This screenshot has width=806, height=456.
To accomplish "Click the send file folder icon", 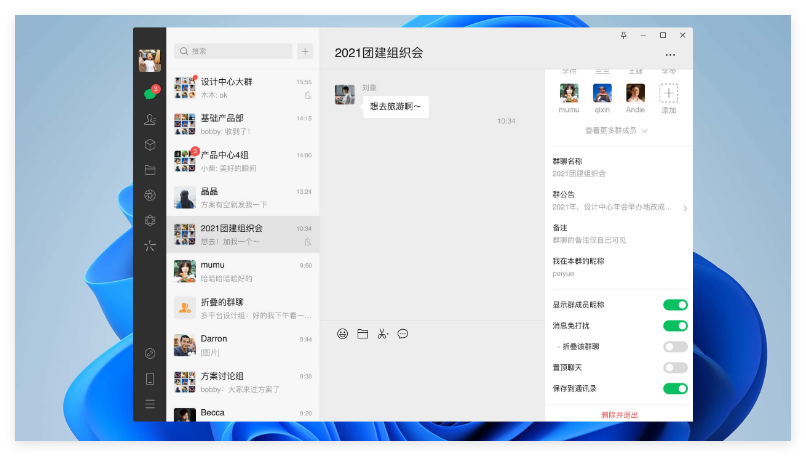I will [362, 334].
